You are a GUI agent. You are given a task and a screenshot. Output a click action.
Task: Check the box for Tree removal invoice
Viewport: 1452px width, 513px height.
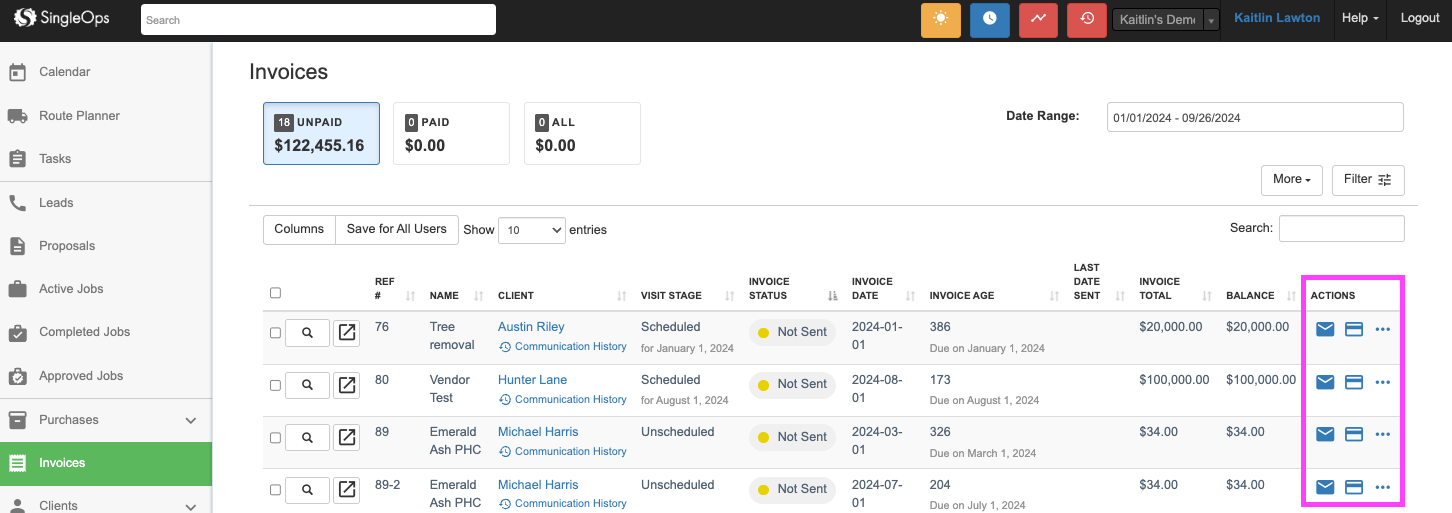click(276, 333)
